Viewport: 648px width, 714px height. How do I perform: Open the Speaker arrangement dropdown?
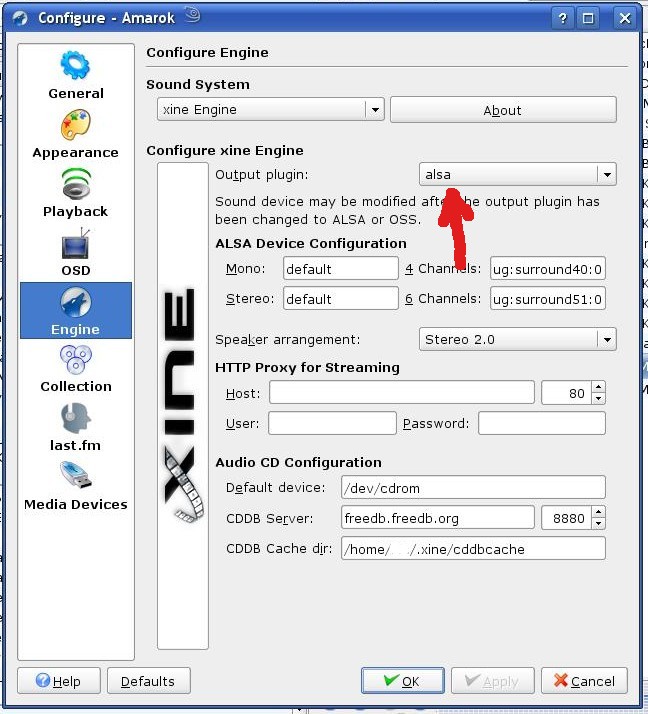pyautogui.click(x=517, y=339)
